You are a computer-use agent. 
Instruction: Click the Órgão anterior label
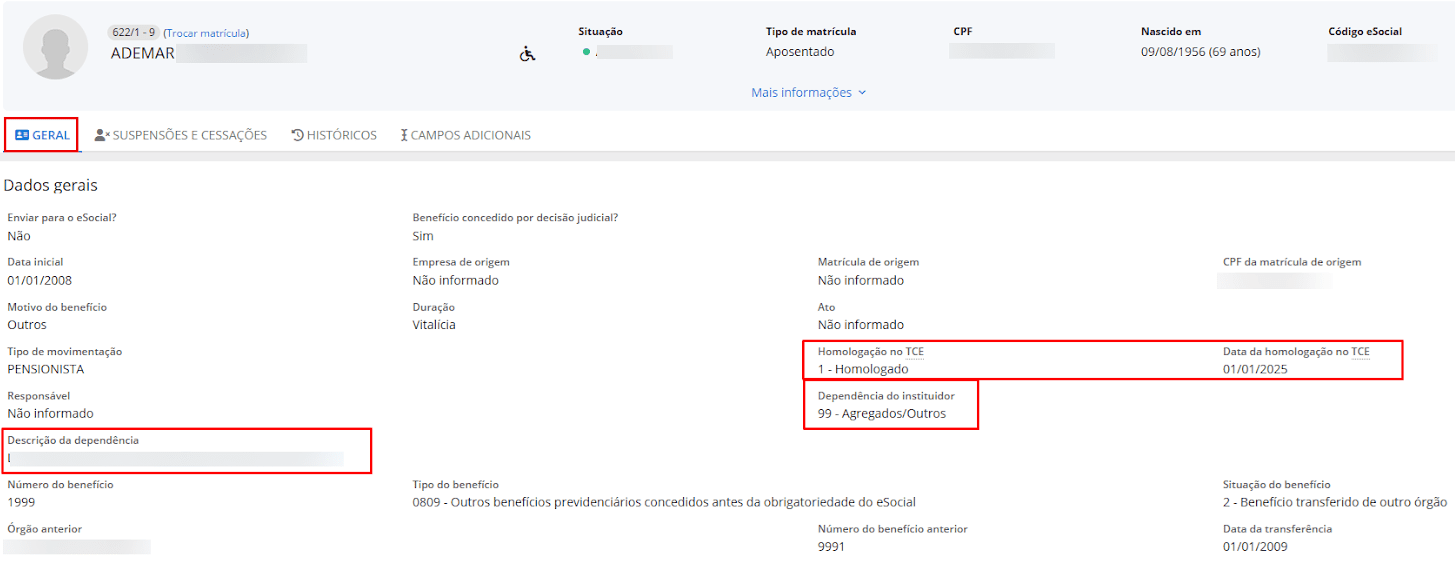(45, 529)
